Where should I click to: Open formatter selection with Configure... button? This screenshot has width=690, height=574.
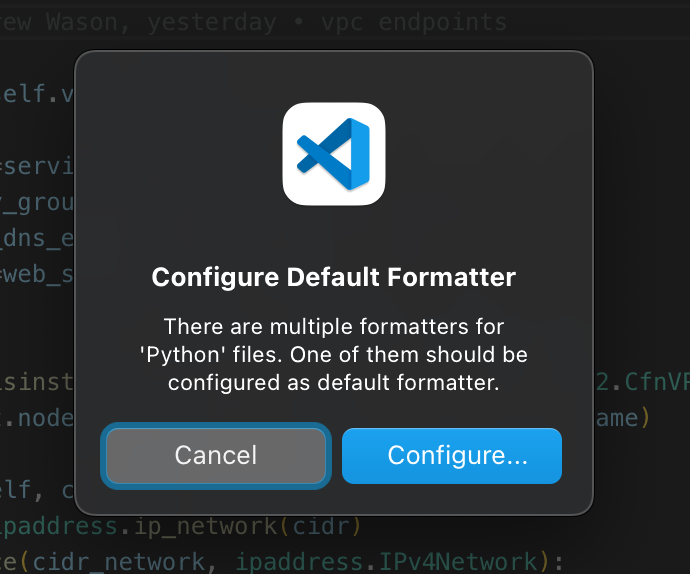(x=452, y=456)
